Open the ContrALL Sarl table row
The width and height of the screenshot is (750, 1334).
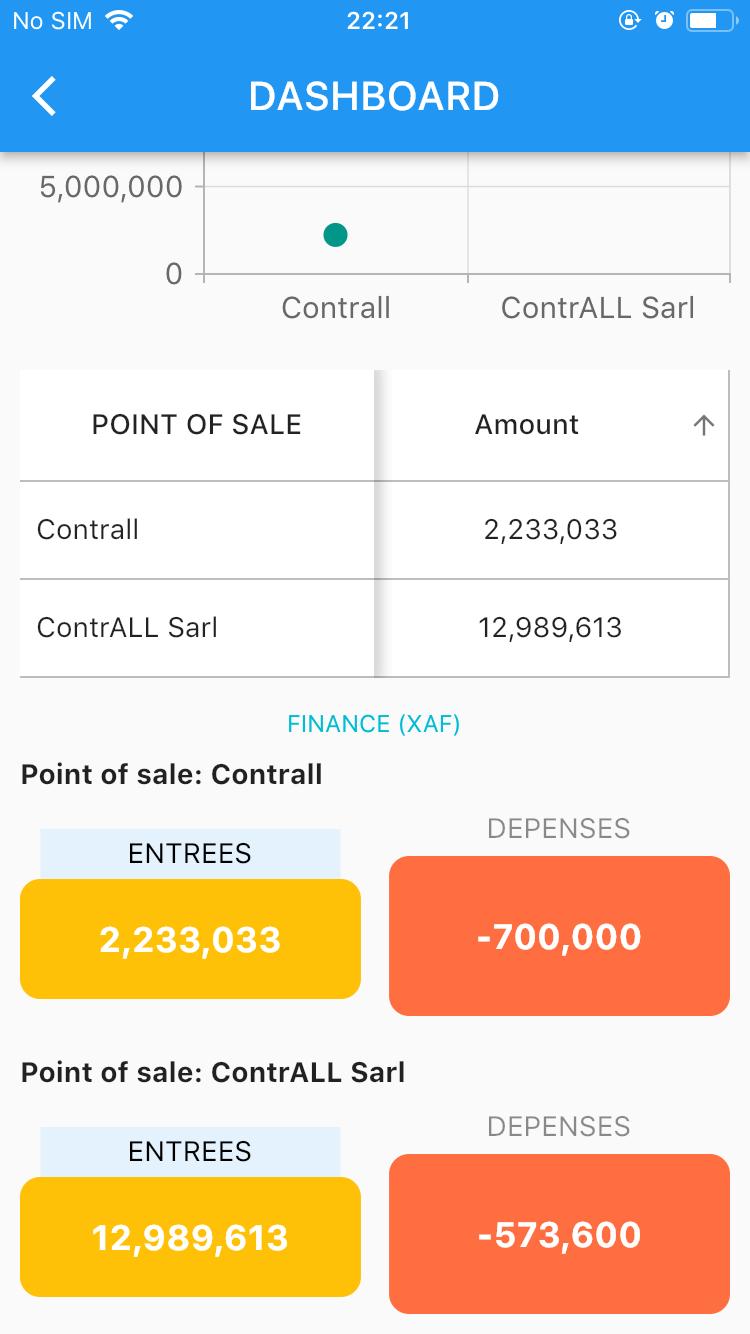374,628
